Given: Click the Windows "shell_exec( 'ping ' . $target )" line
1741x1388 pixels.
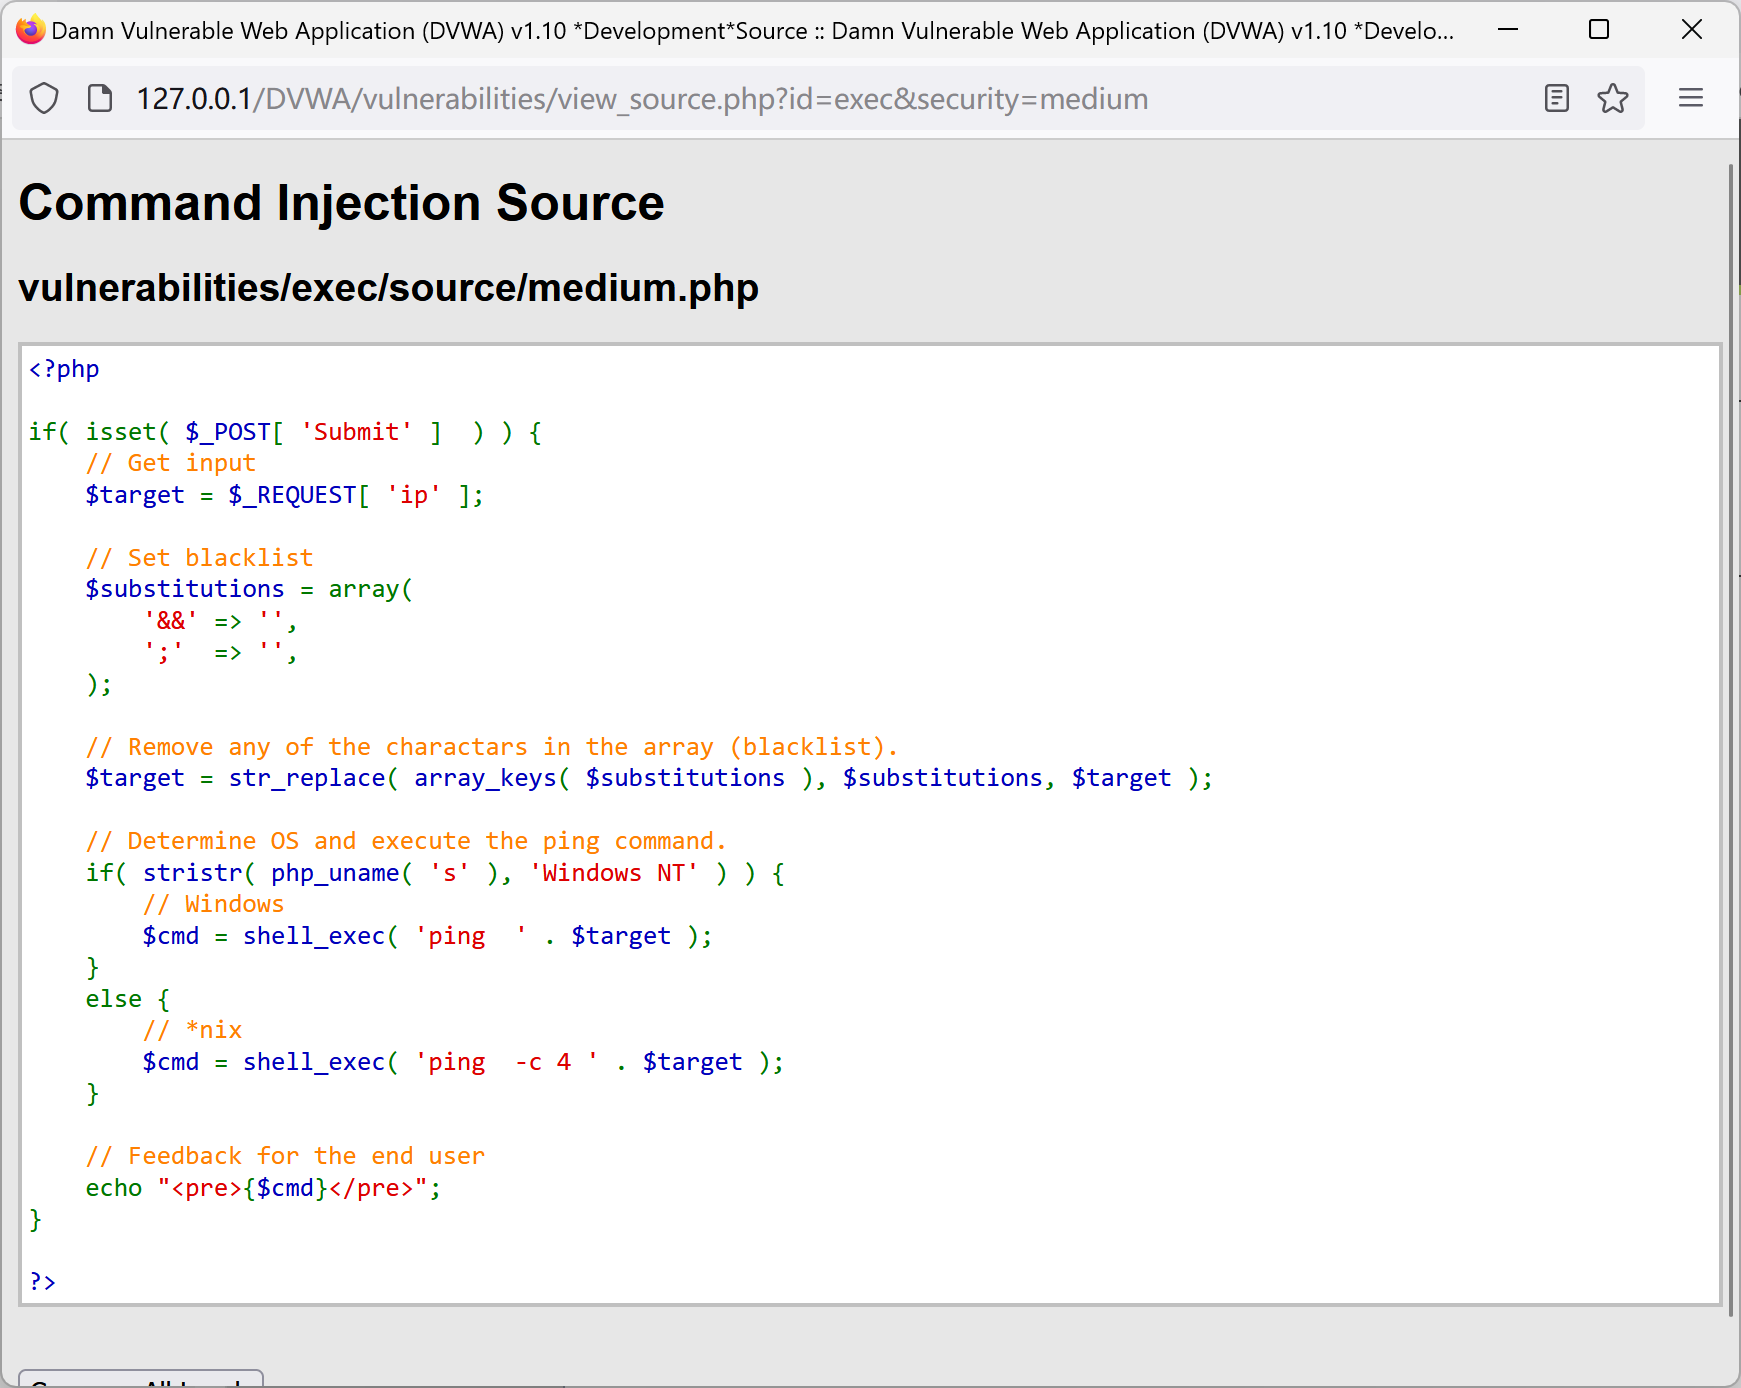Looking at the screenshot, I should [x=427, y=936].
